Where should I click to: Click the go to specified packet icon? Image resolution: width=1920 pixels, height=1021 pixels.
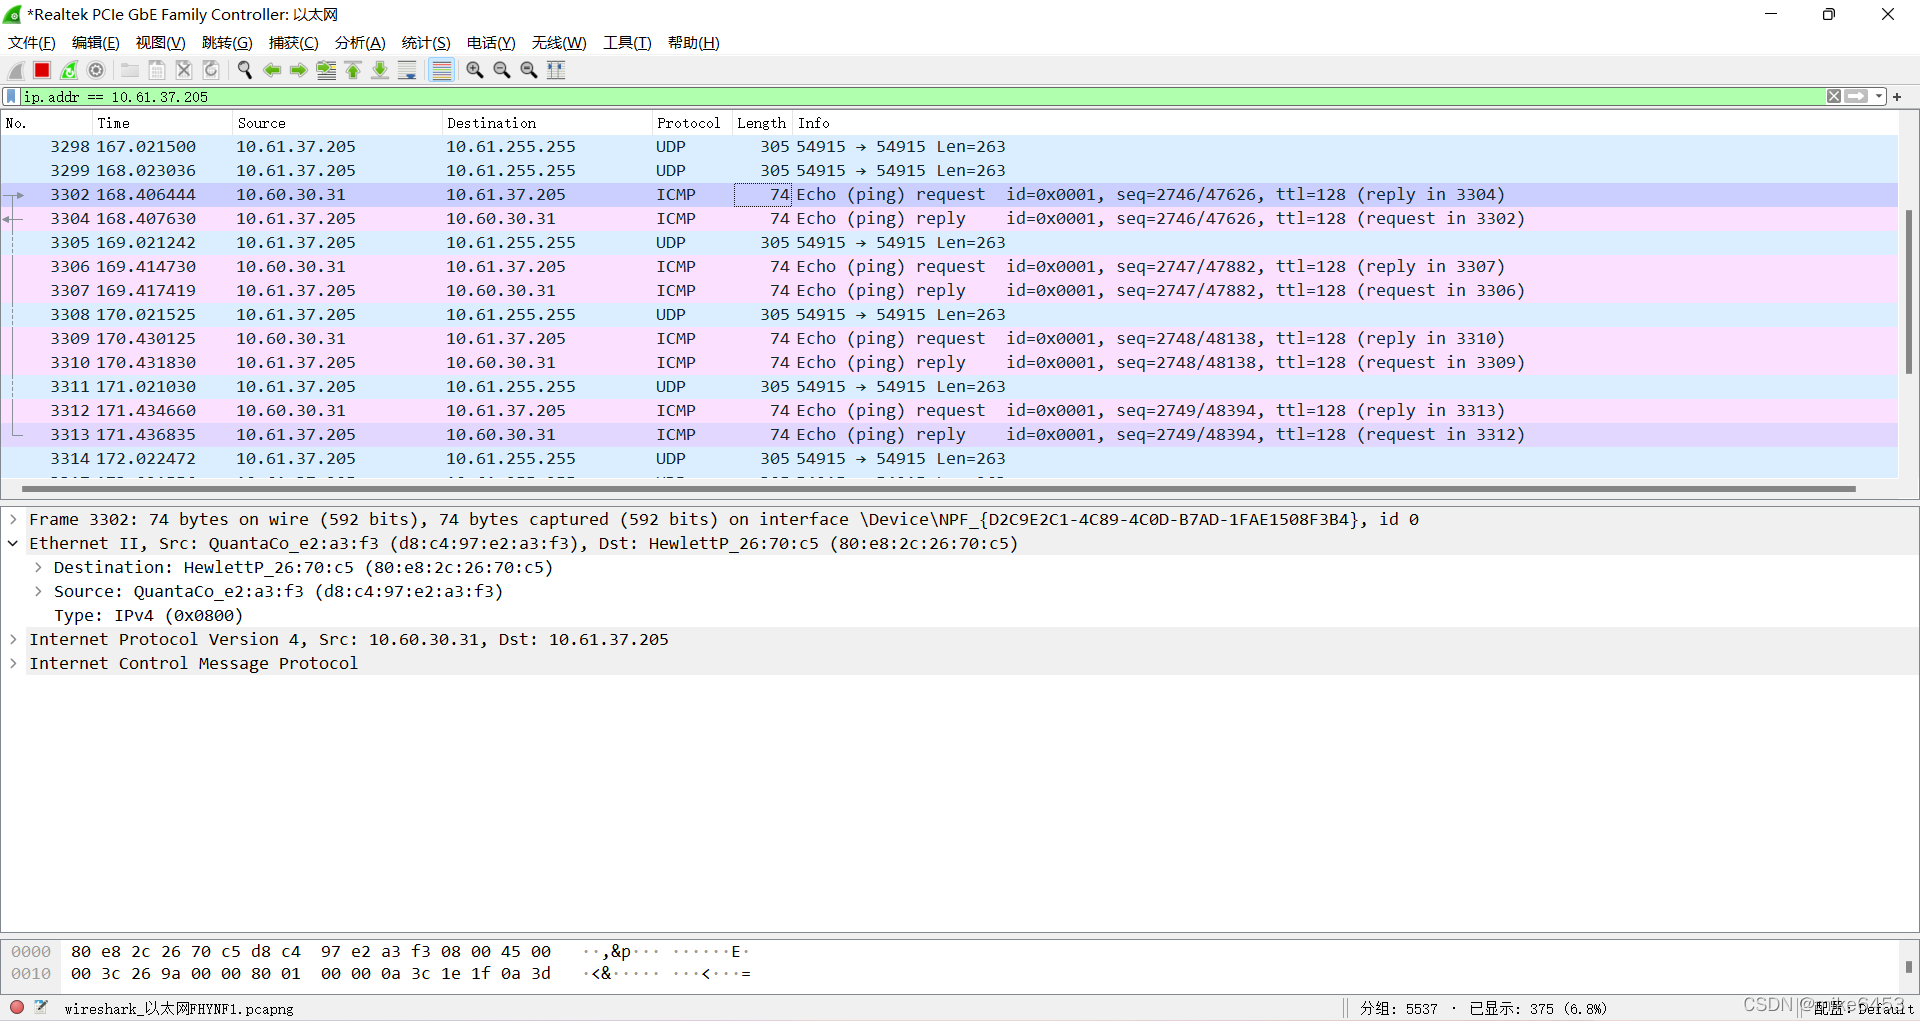[326, 70]
